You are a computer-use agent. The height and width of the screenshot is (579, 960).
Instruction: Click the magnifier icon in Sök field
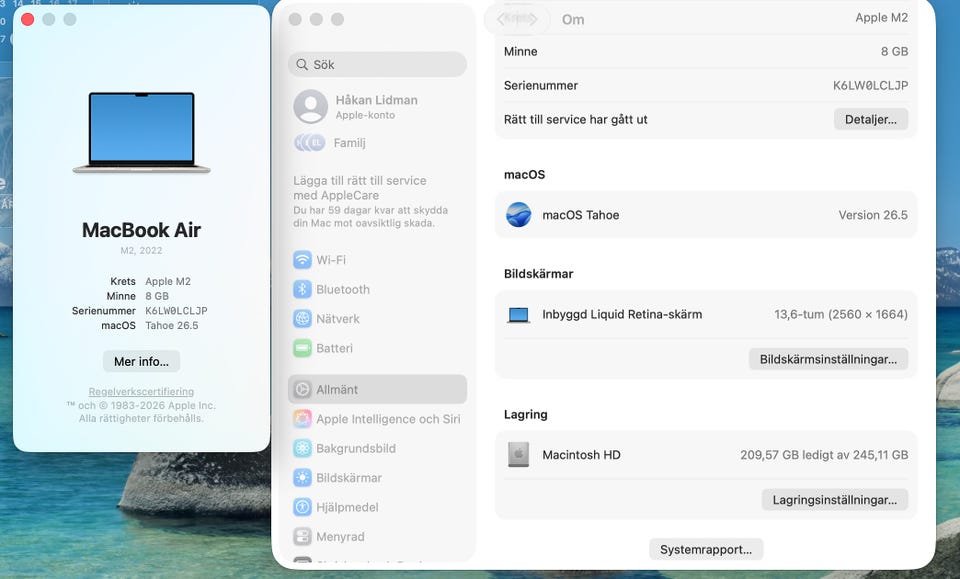tap(302, 64)
